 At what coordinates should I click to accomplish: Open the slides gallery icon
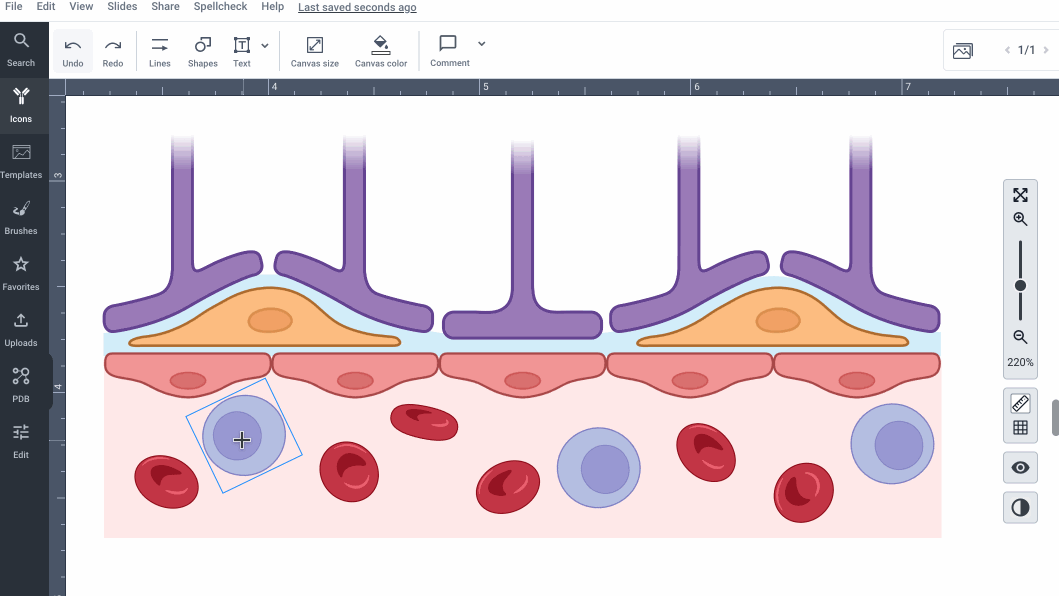(963, 51)
